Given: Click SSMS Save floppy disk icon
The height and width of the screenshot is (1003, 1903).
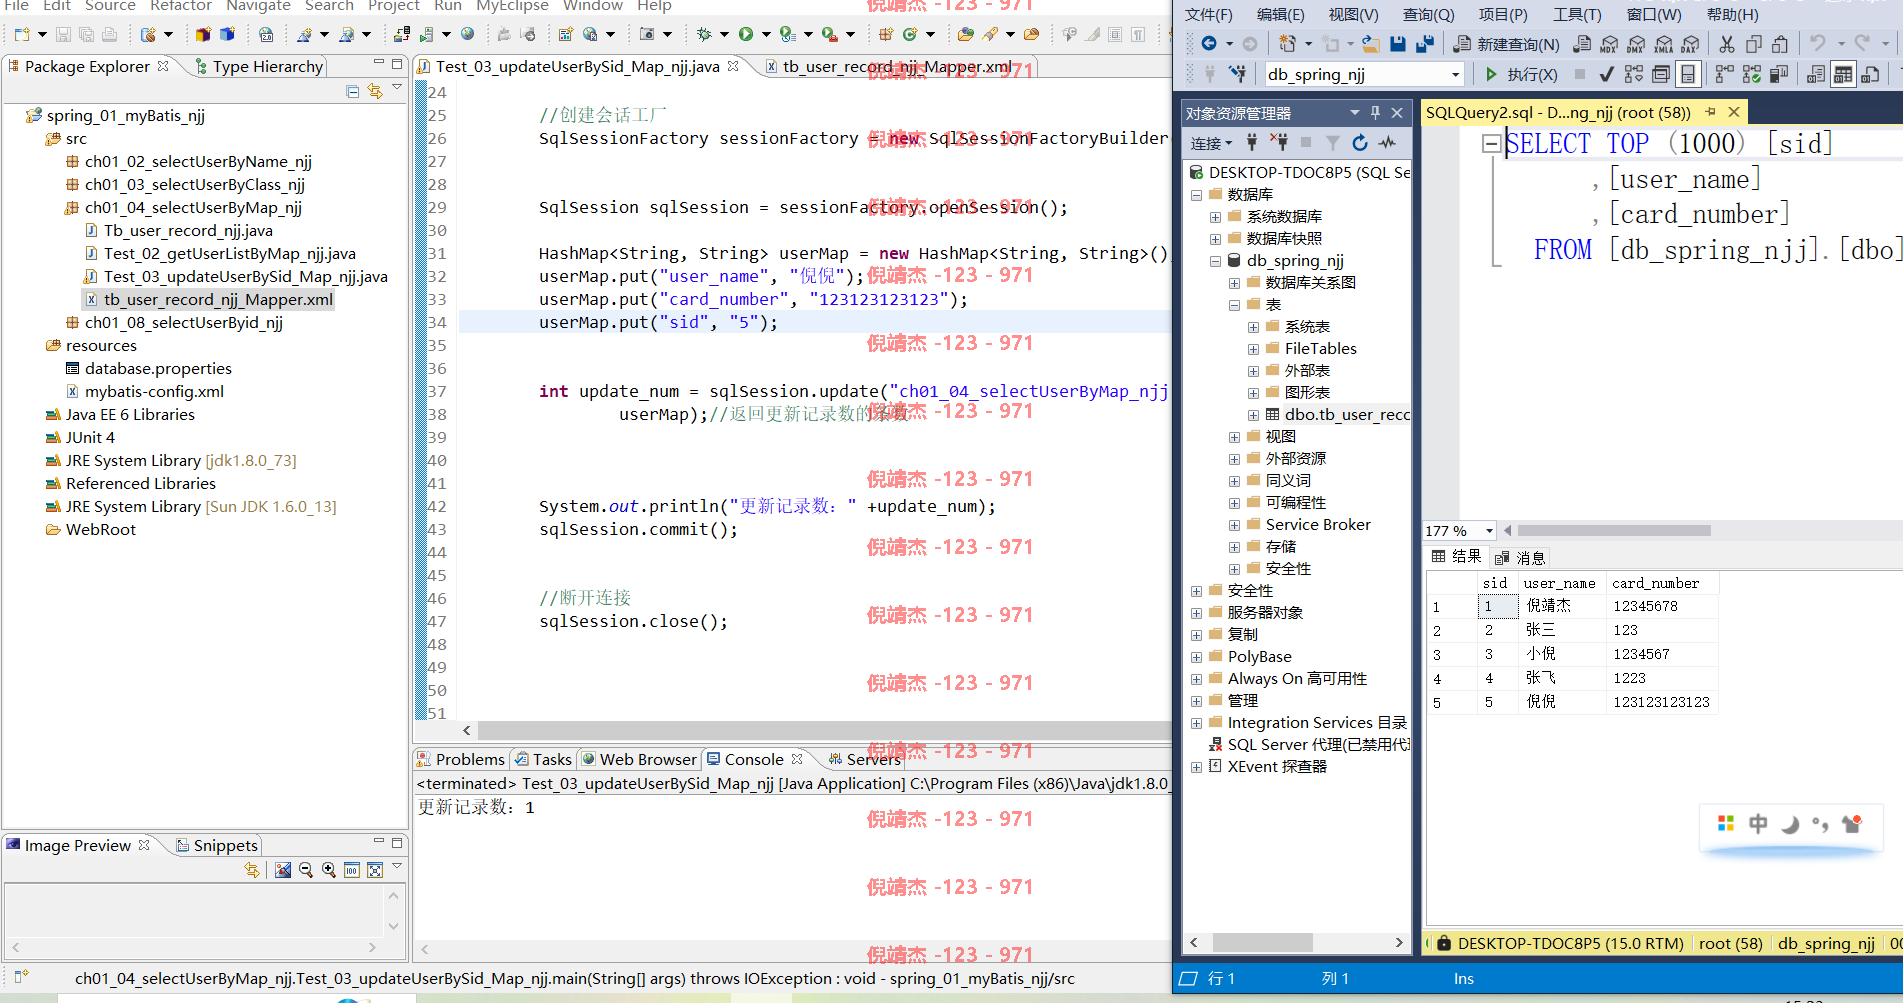Looking at the screenshot, I should 1398,43.
